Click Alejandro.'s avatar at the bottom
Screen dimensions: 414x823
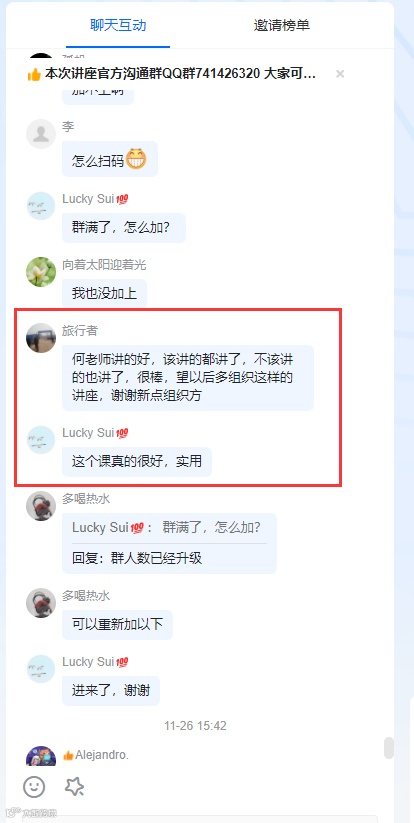click(x=41, y=756)
